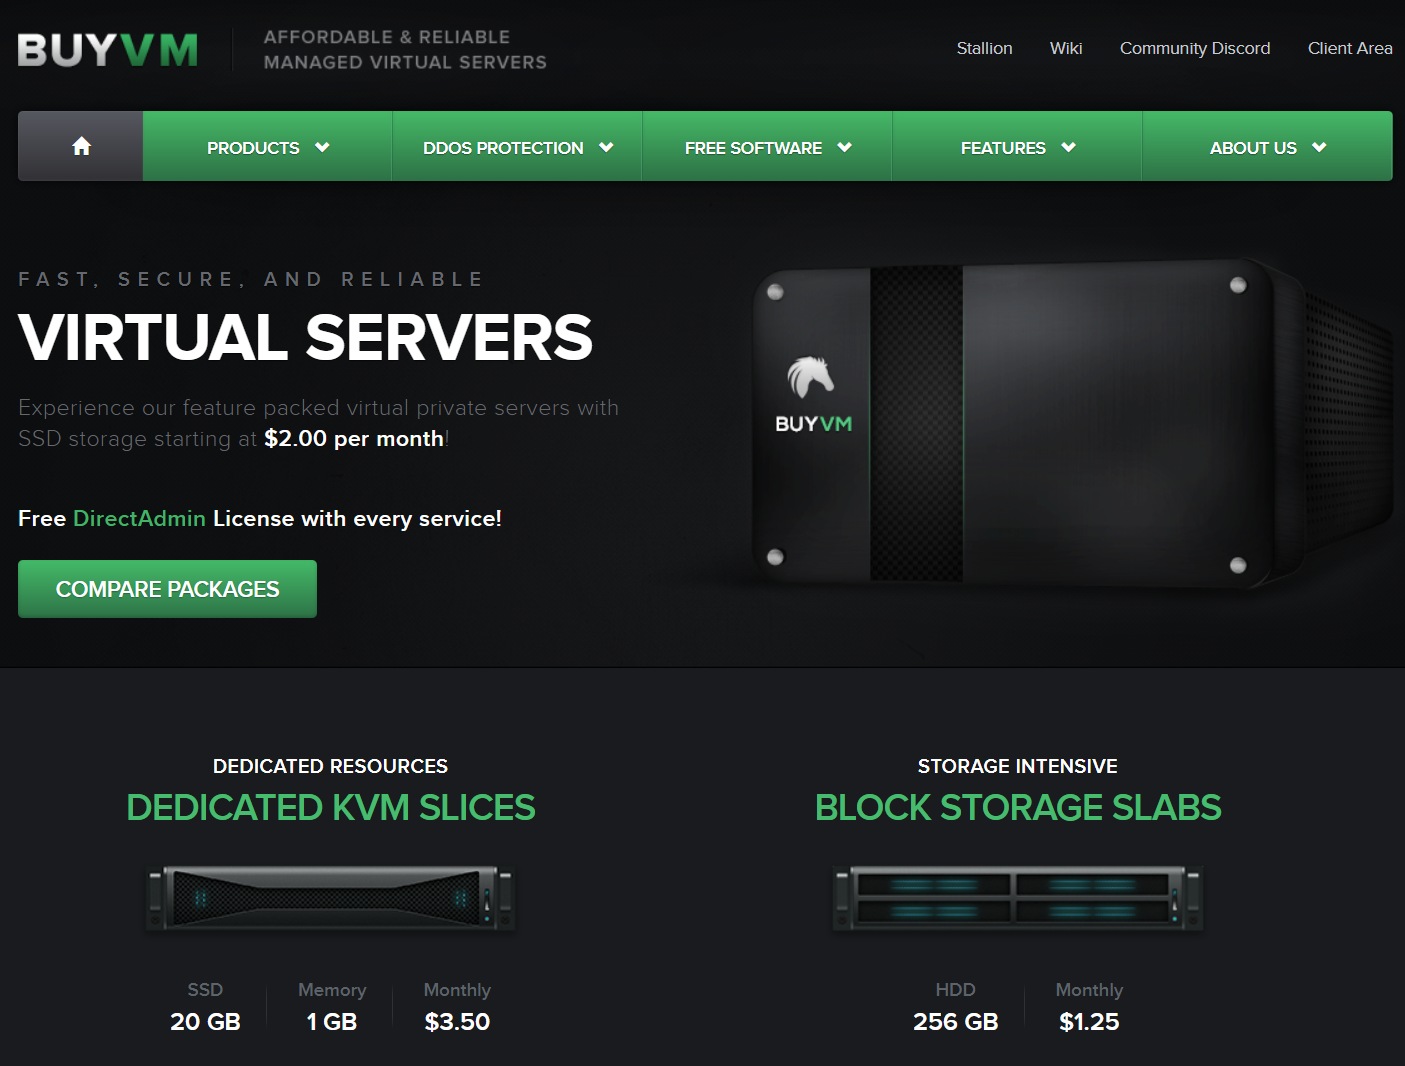
Task: Click the horse logo on the server image
Action: click(810, 377)
